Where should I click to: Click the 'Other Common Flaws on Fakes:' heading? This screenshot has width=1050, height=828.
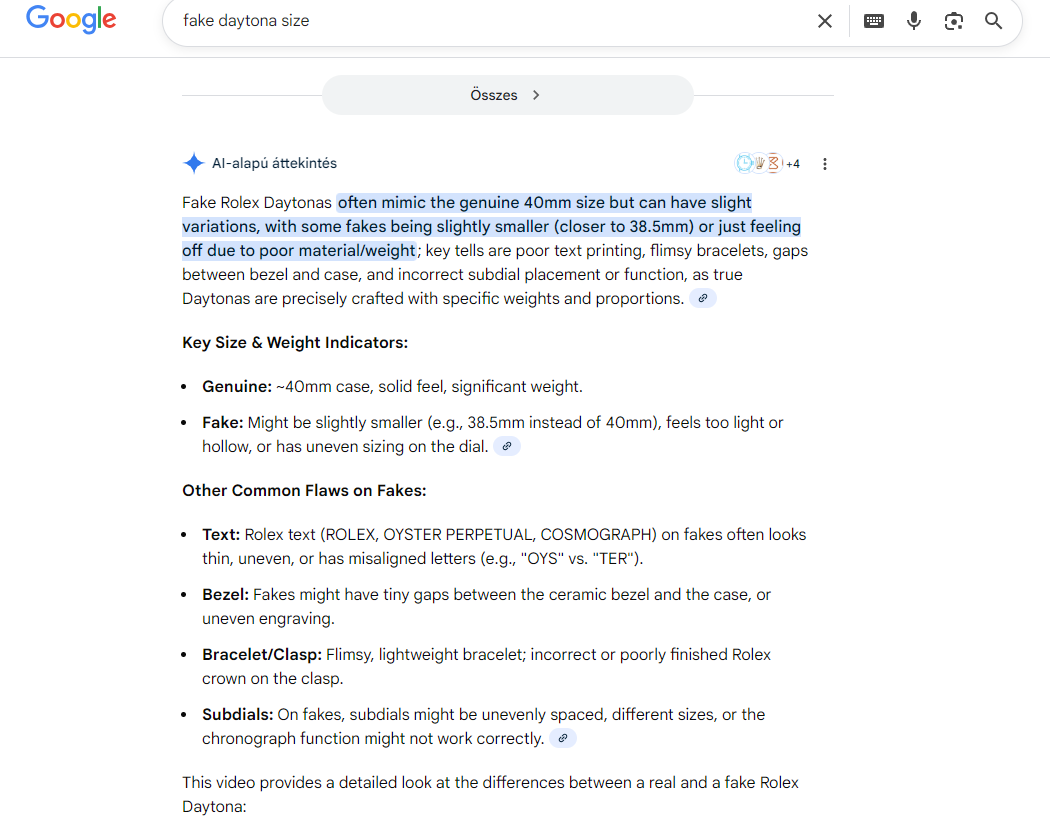coord(304,490)
